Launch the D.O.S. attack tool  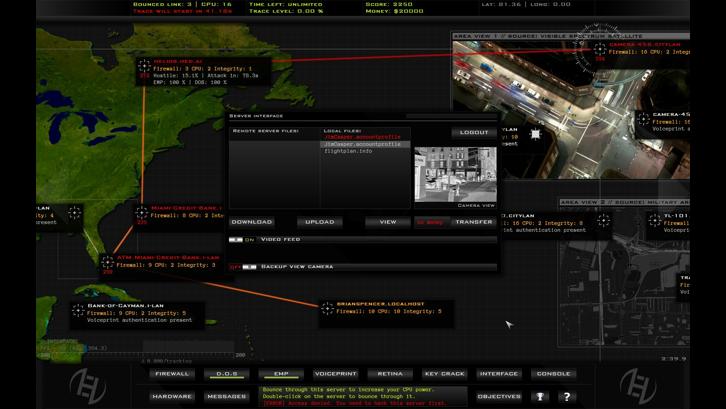click(226, 374)
